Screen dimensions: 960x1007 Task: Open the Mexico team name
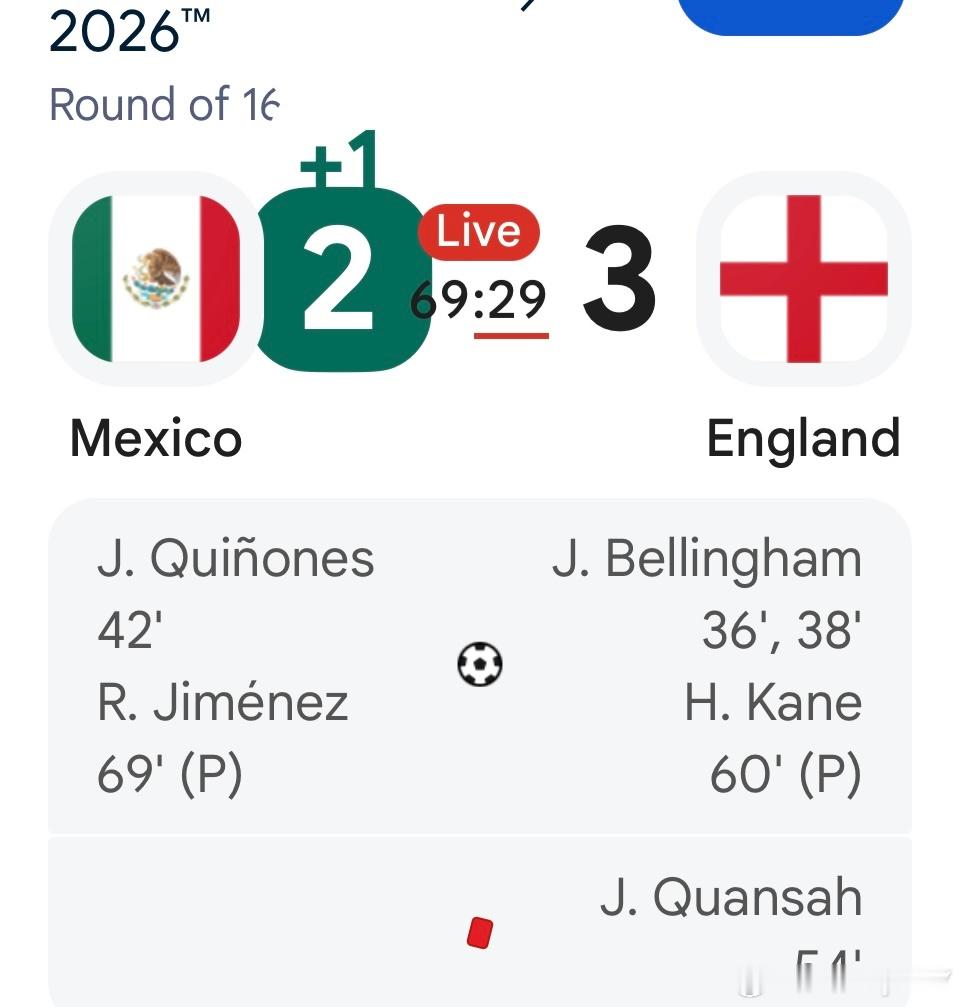(156, 439)
